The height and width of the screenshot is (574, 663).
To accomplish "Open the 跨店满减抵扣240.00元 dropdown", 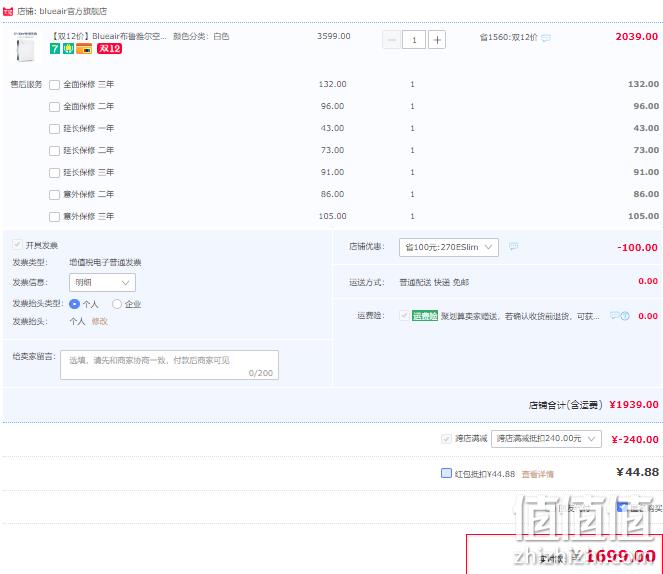I will (546, 439).
